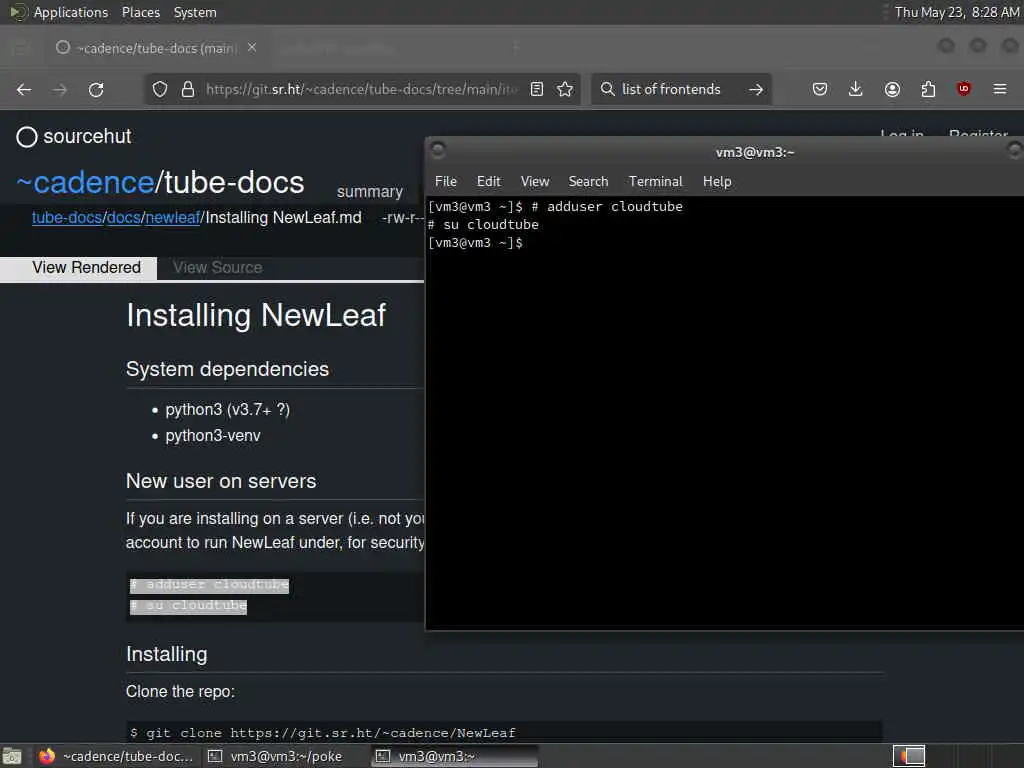This screenshot has height=768, width=1024.
Task: Submit search with arrow button
Action: (x=756, y=89)
